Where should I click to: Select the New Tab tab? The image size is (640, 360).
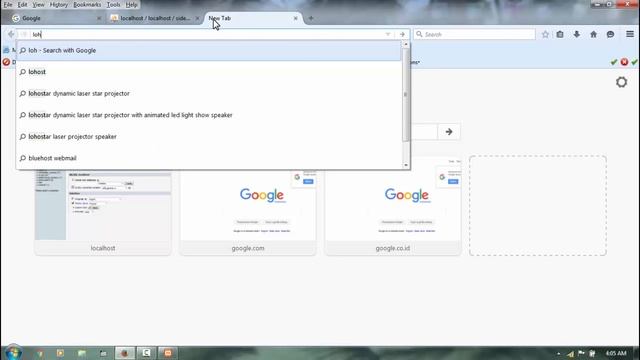click(253, 18)
